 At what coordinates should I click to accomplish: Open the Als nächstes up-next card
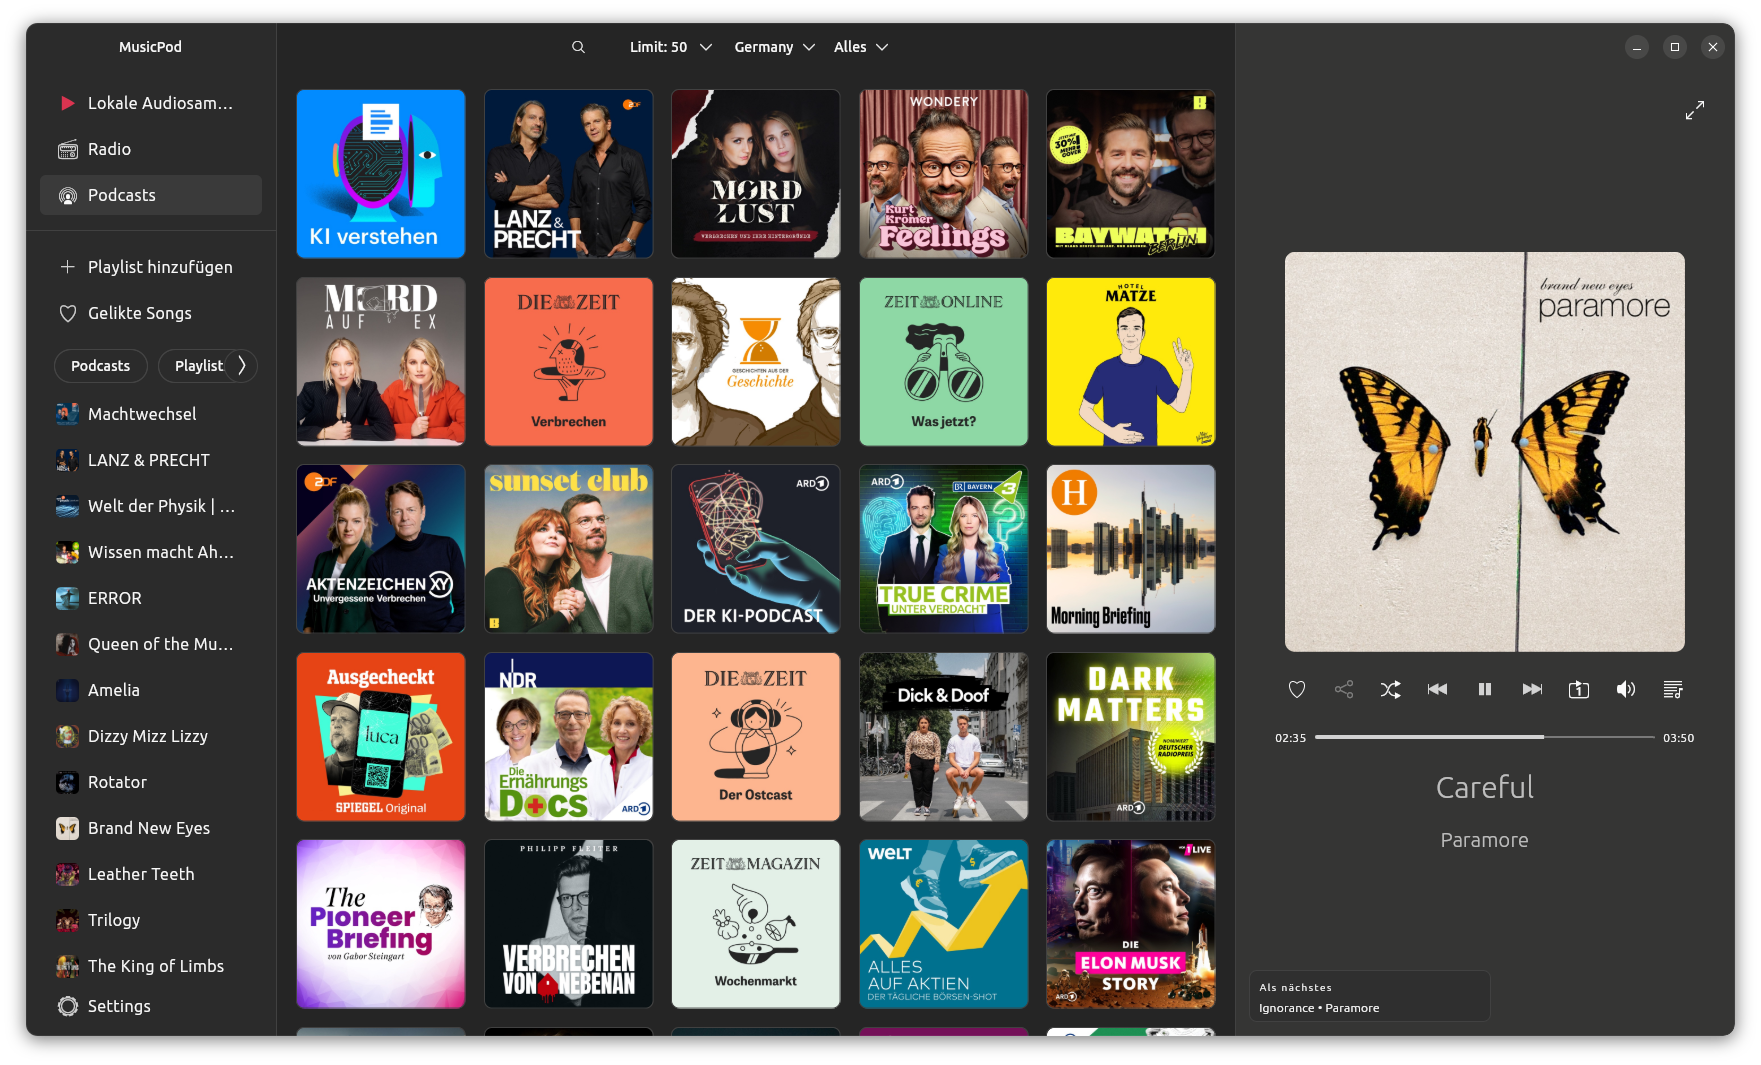click(1370, 997)
